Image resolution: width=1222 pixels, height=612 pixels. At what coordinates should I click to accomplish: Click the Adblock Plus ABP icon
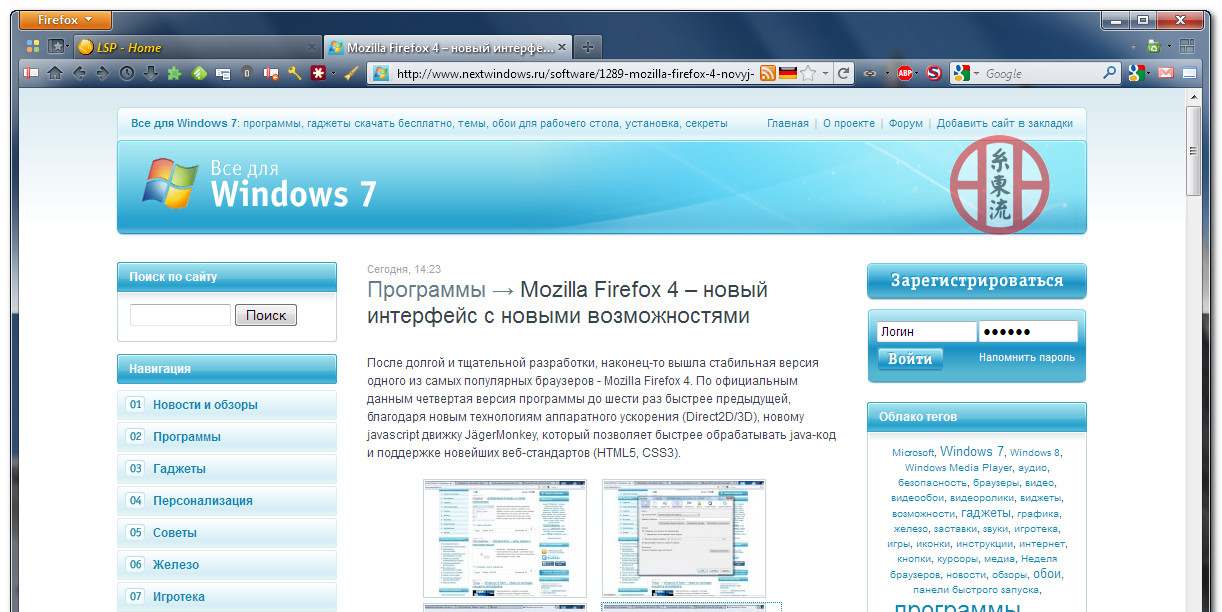905,73
